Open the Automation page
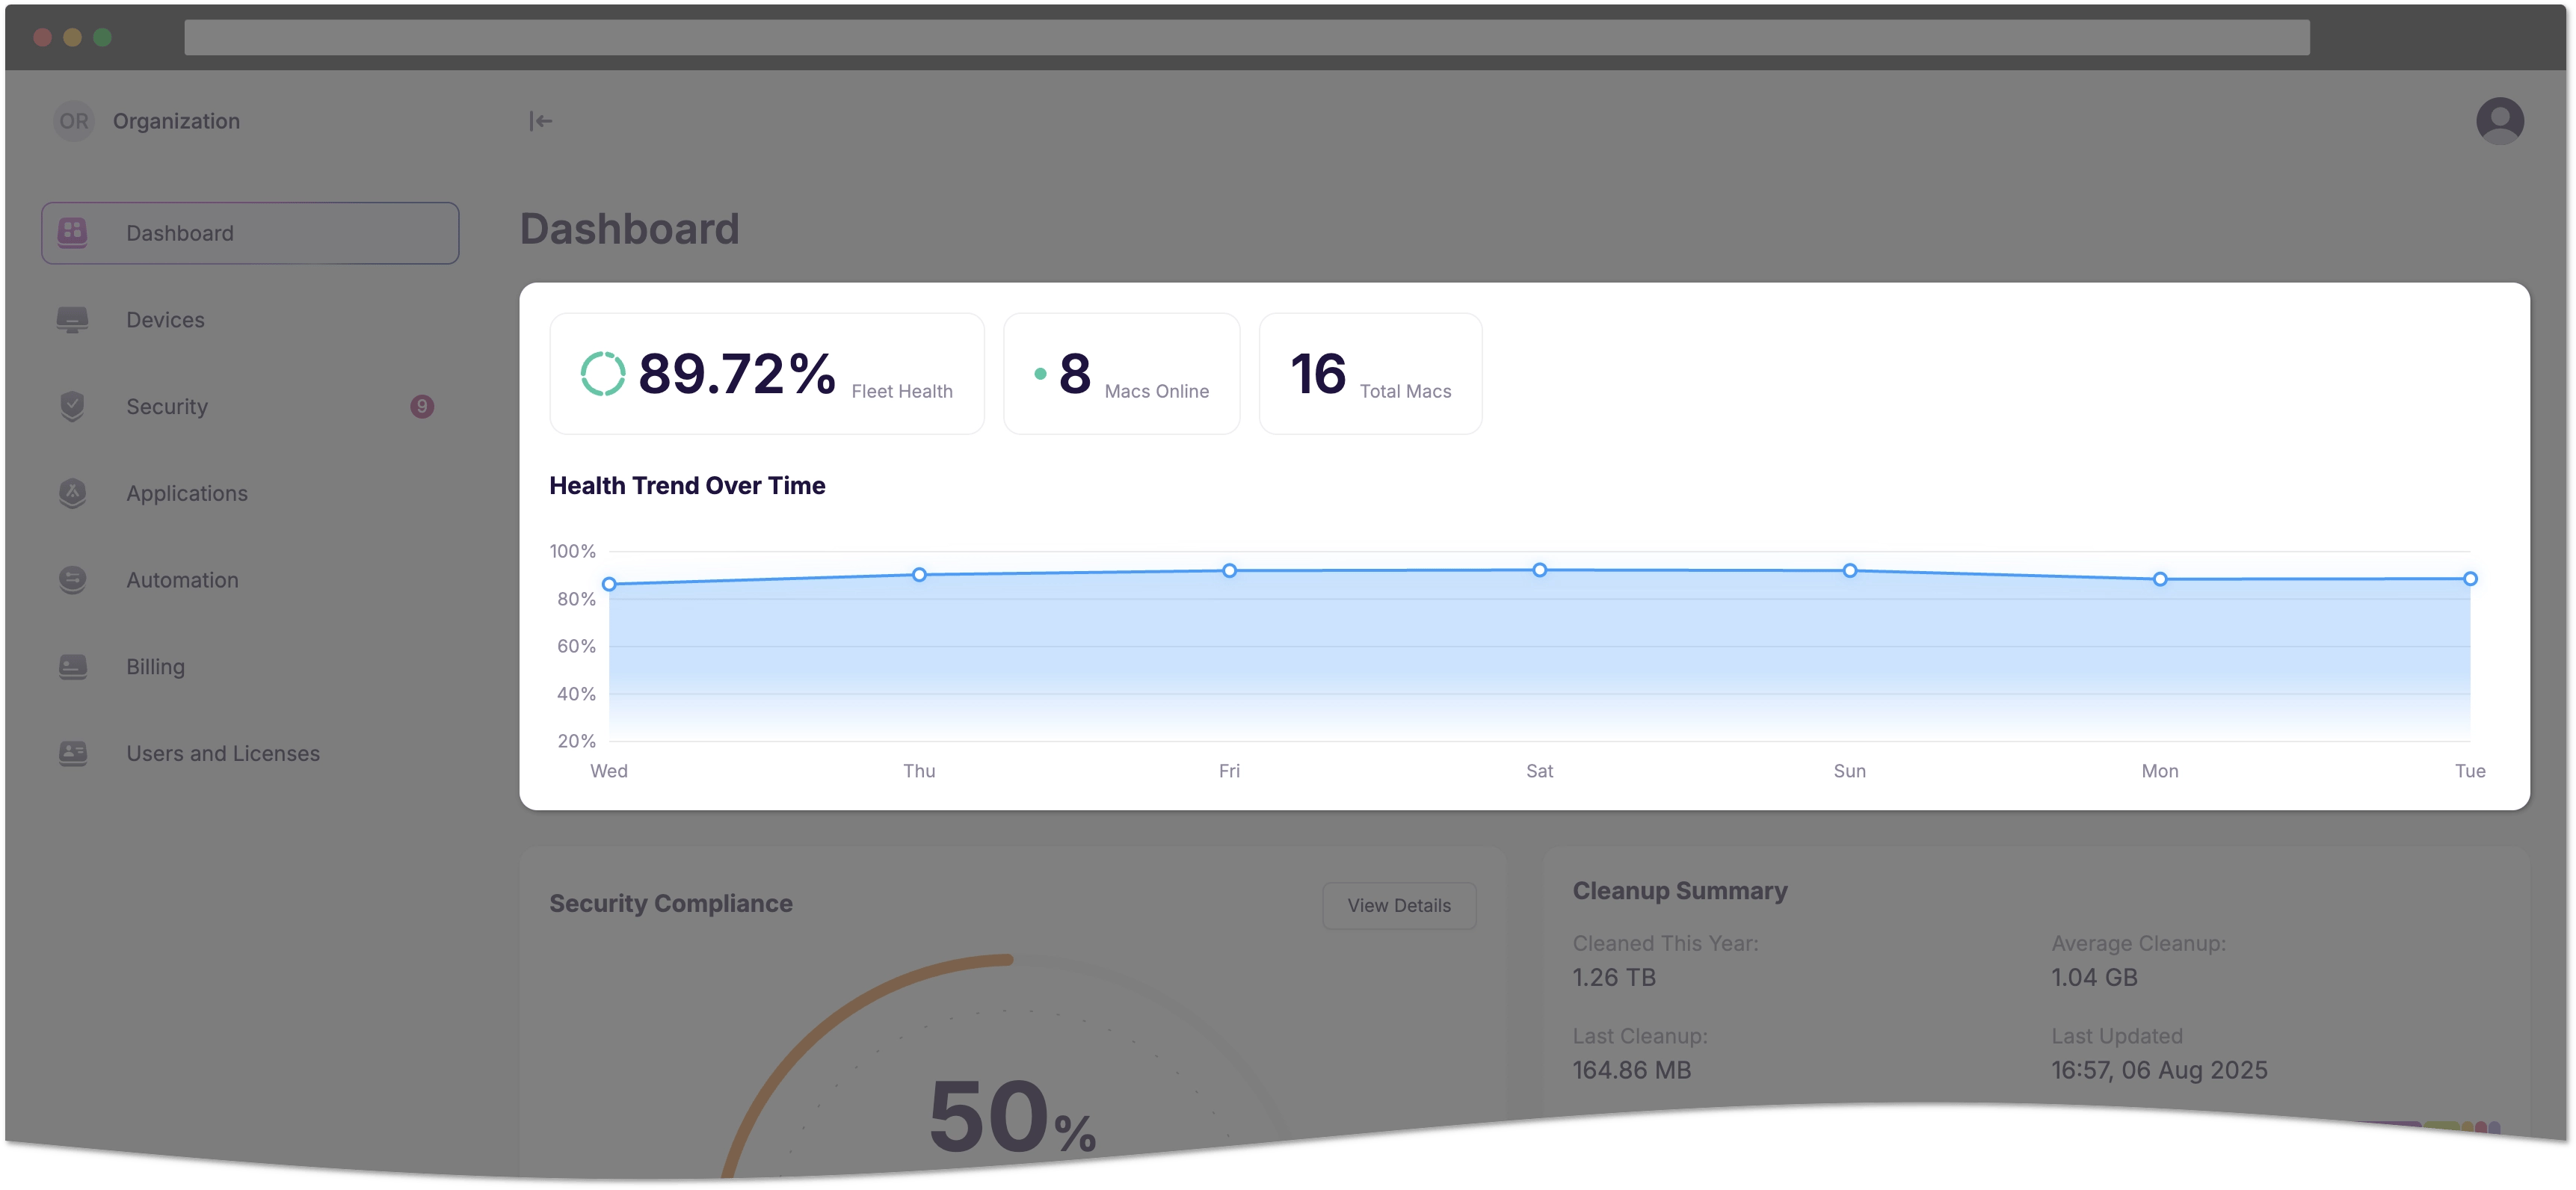The image size is (2576, 1190). [250, 580]
